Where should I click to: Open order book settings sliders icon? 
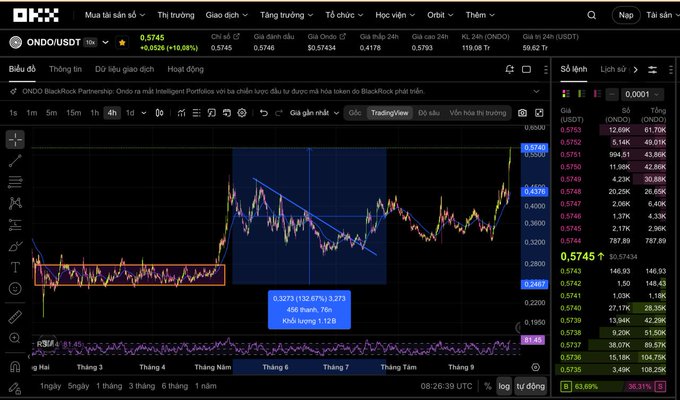tap(653, 69)
